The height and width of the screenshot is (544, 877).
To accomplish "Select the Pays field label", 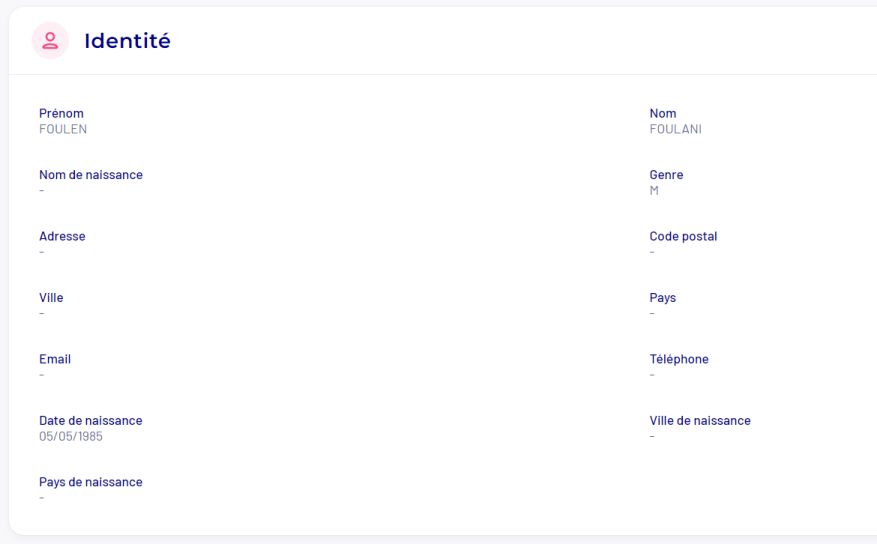I will (x=662, y=298).
